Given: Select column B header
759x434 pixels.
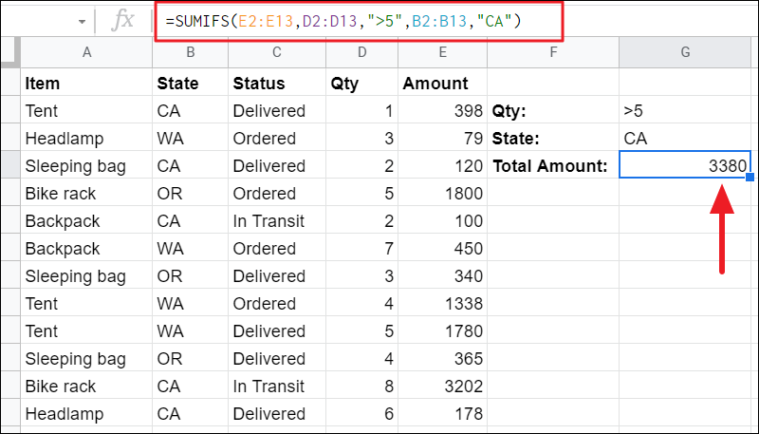Looking at the screenshot, I should coord(187,52).
